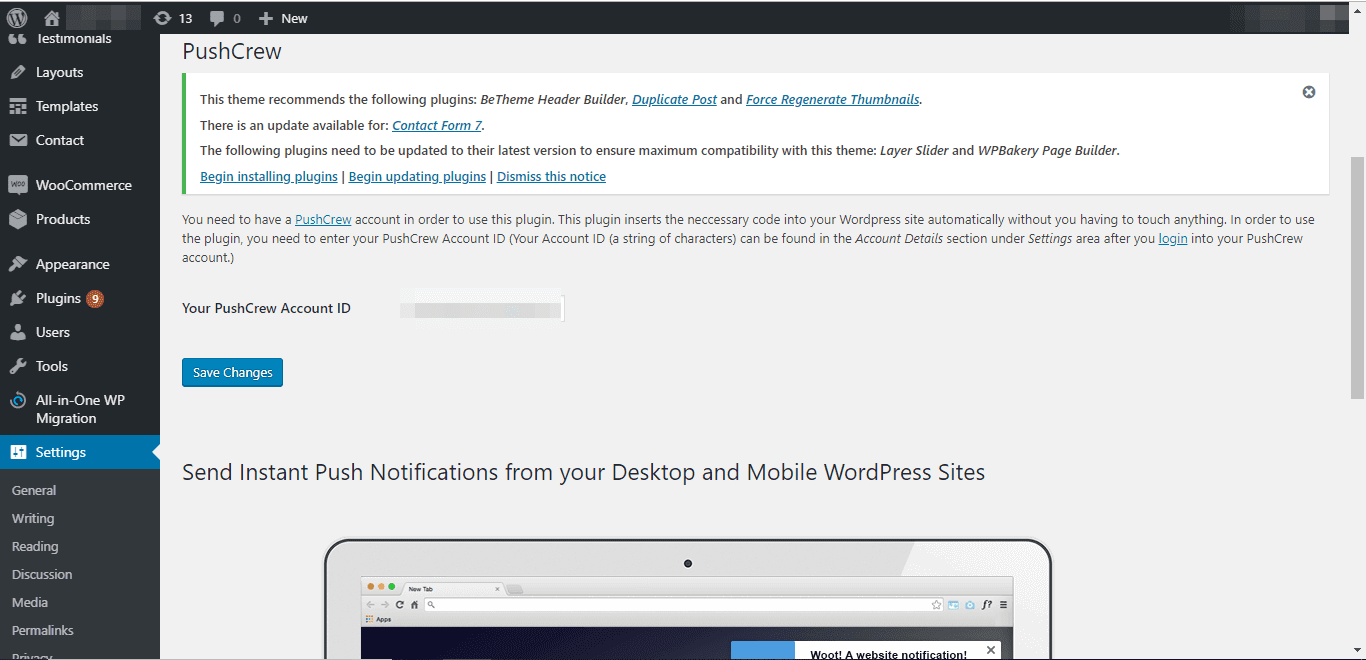Image resolution: width=1366 pixels, height=660 pixels.
Task: Click the New text in admin bar
Action: 294,18
